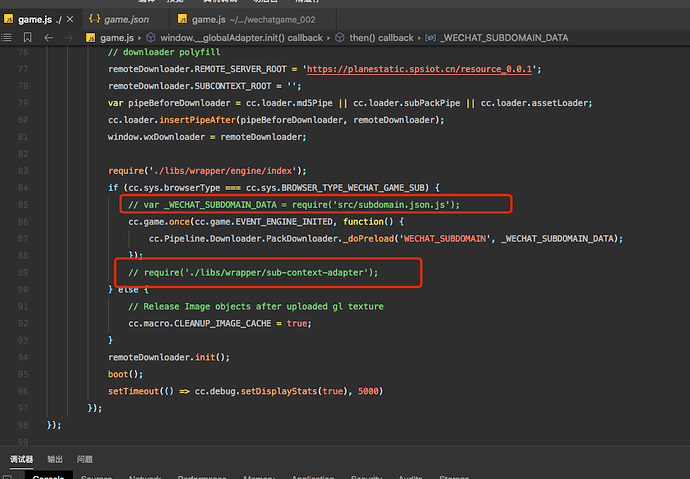Screen dimensions: 690x479
Task: Click the '// downloader polyfill' comment
Action: point(164,52)
